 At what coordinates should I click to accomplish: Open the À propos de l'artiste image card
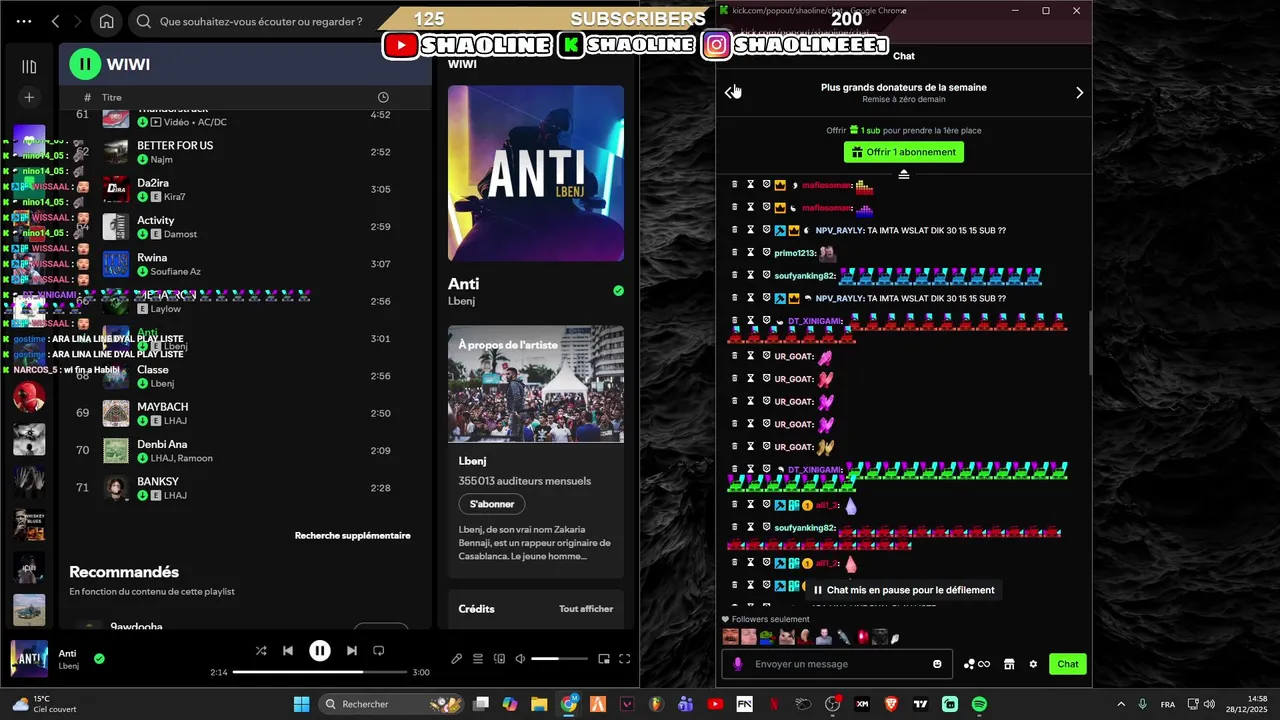pos(536,384)
